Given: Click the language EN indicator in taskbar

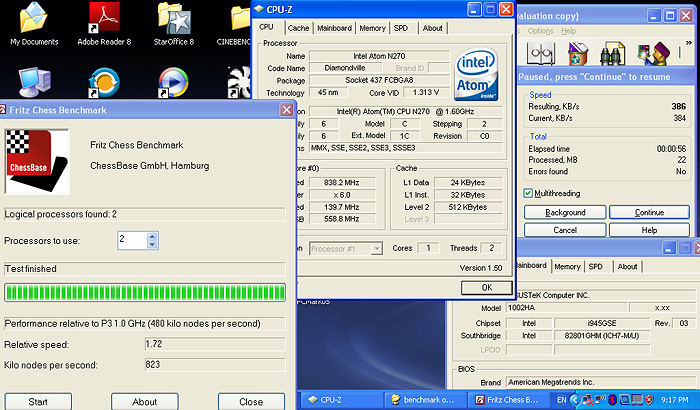Looking at the screenshot, I should 562,400.
